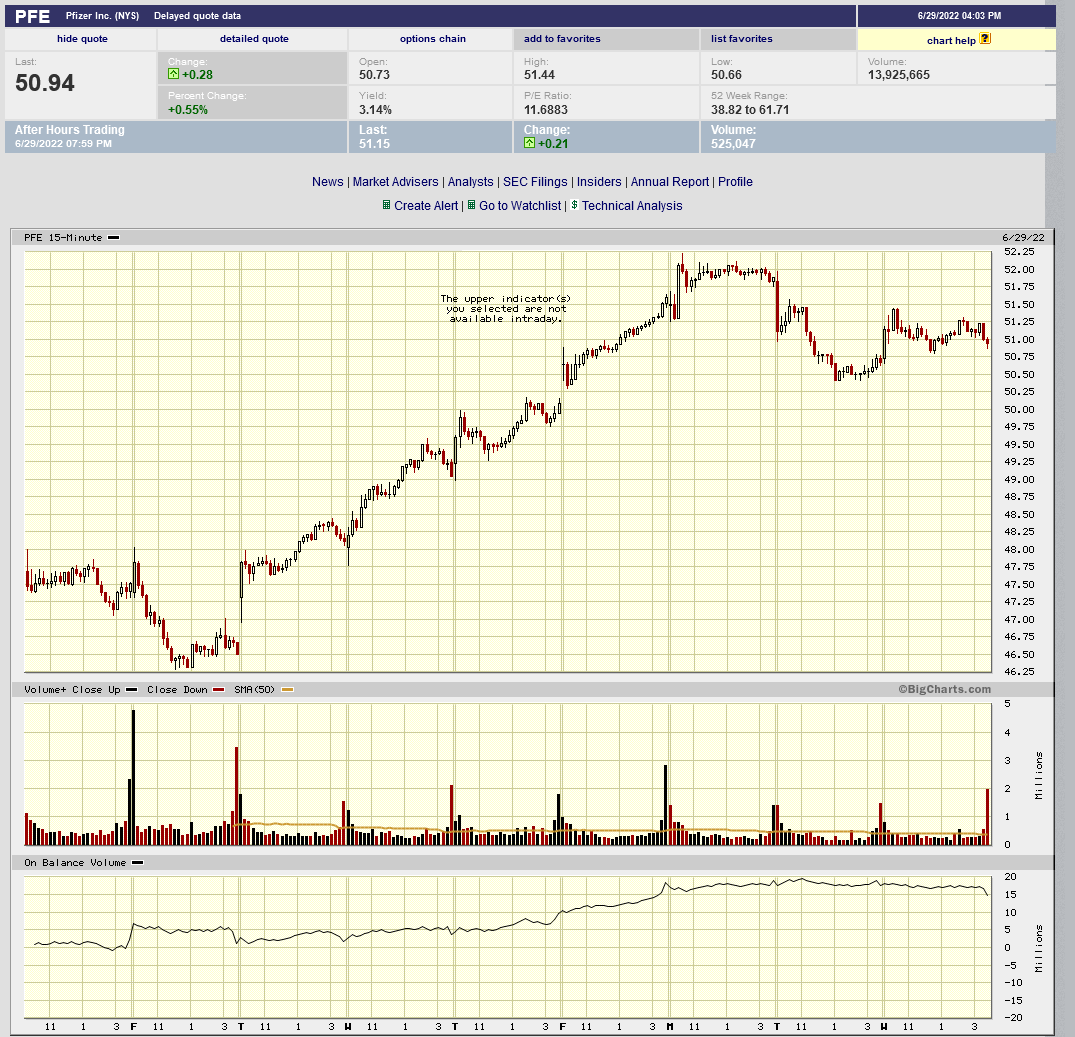1075x1037 pixels.
Task: Click the hide quote link
Action: tap(82, 39)
